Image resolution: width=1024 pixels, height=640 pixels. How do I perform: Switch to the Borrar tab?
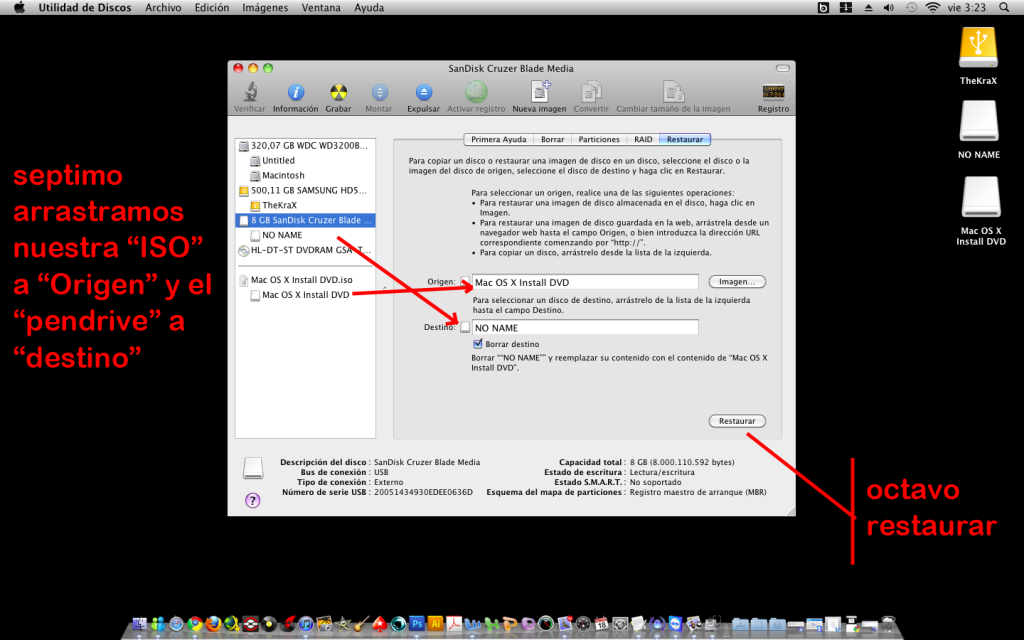click(x=552, y=139)
